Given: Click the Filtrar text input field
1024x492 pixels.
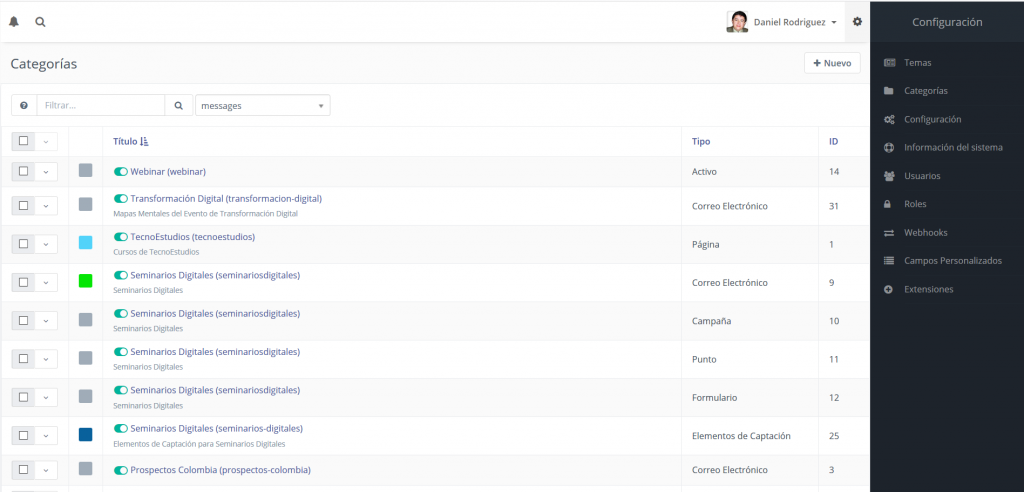Looking at the screenshot, I should pyautogui.click(x=100, y=105).
